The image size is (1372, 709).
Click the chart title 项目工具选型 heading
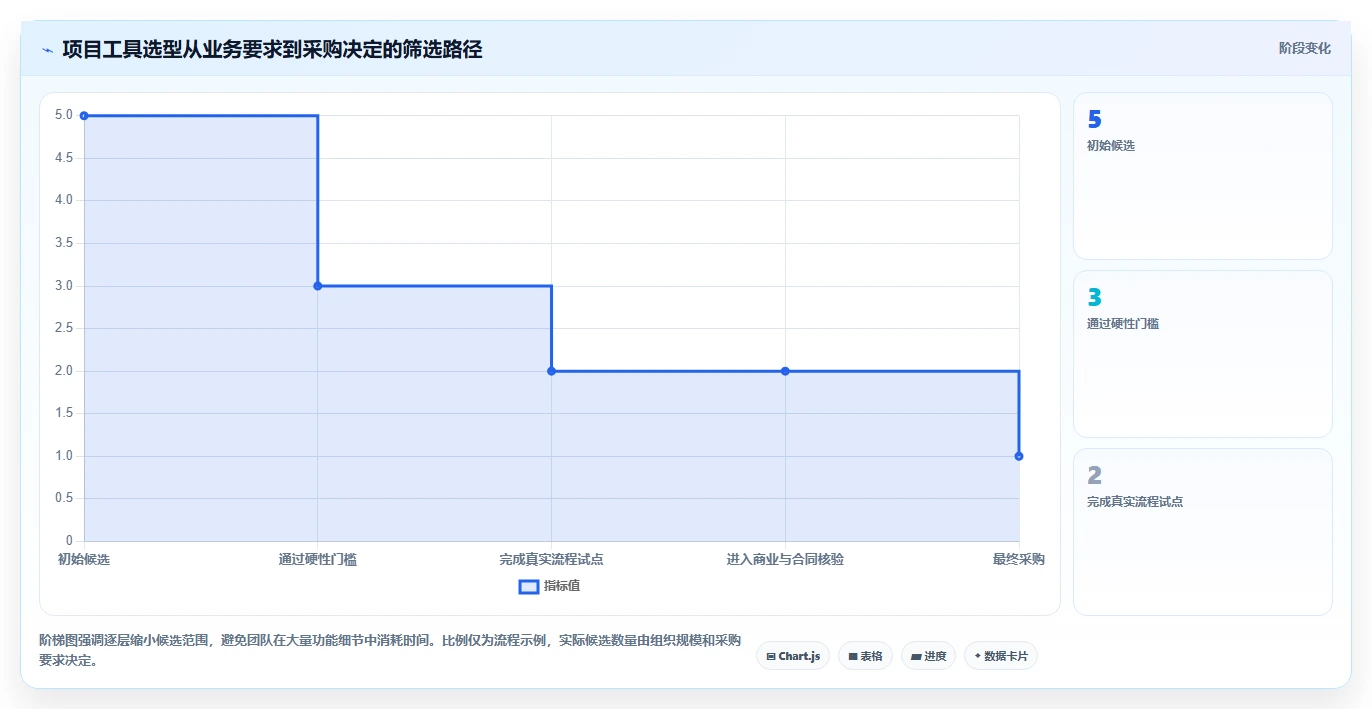coord(272,49)
